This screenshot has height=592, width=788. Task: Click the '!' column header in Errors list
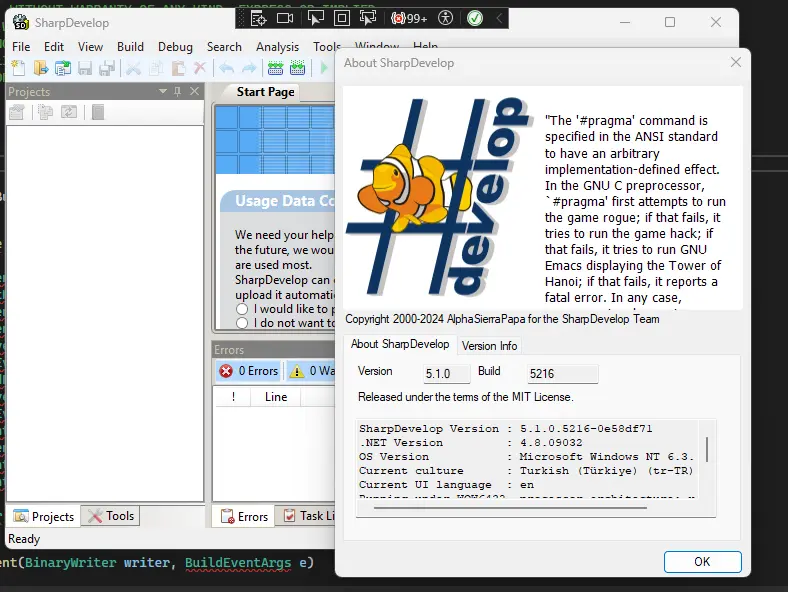pos(233,397)
